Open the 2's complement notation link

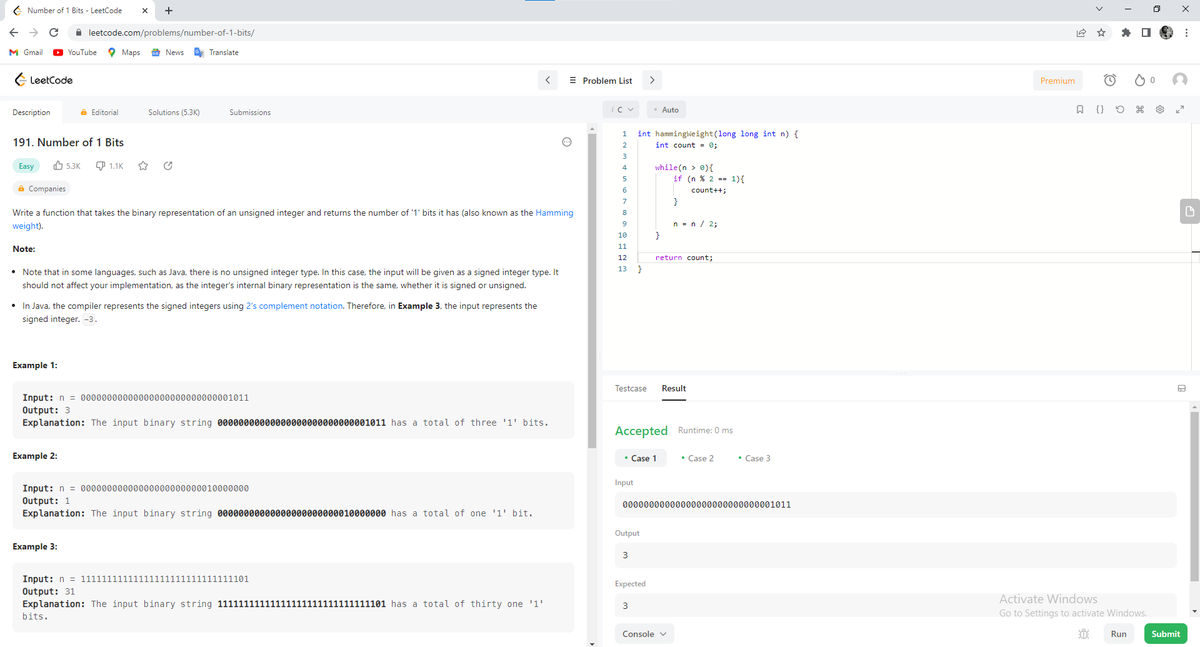point(295,305)
